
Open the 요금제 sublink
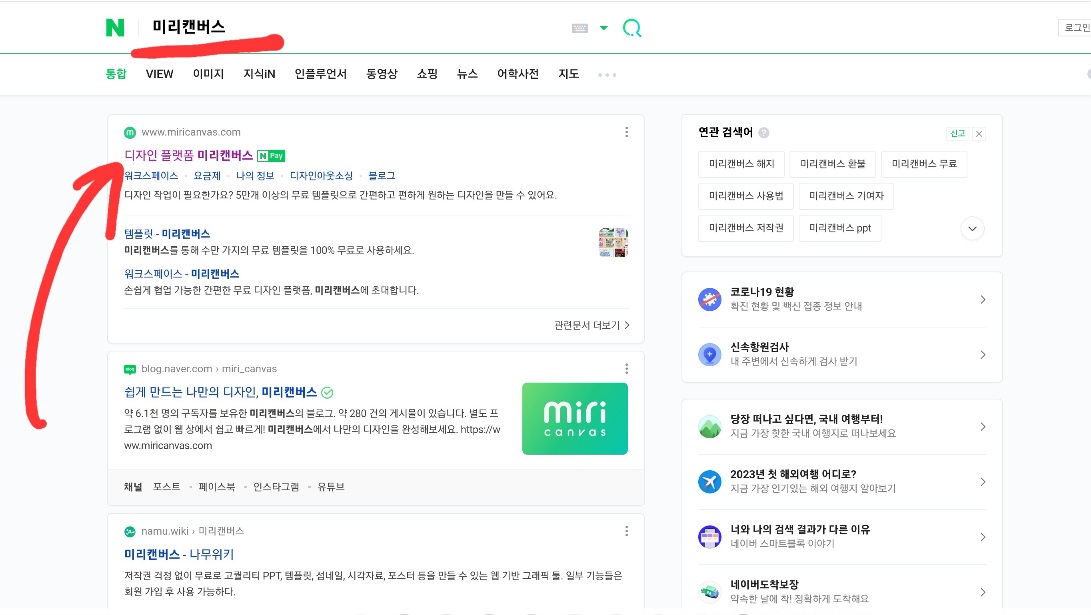click(207, 176)
